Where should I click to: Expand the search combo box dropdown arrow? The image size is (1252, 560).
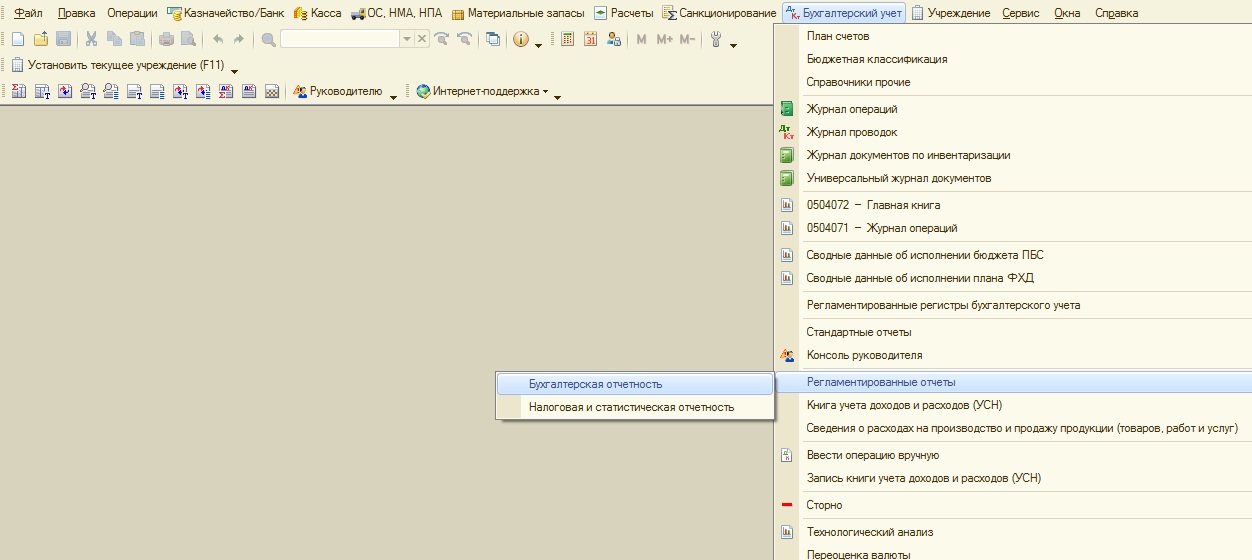coord(406,39)
